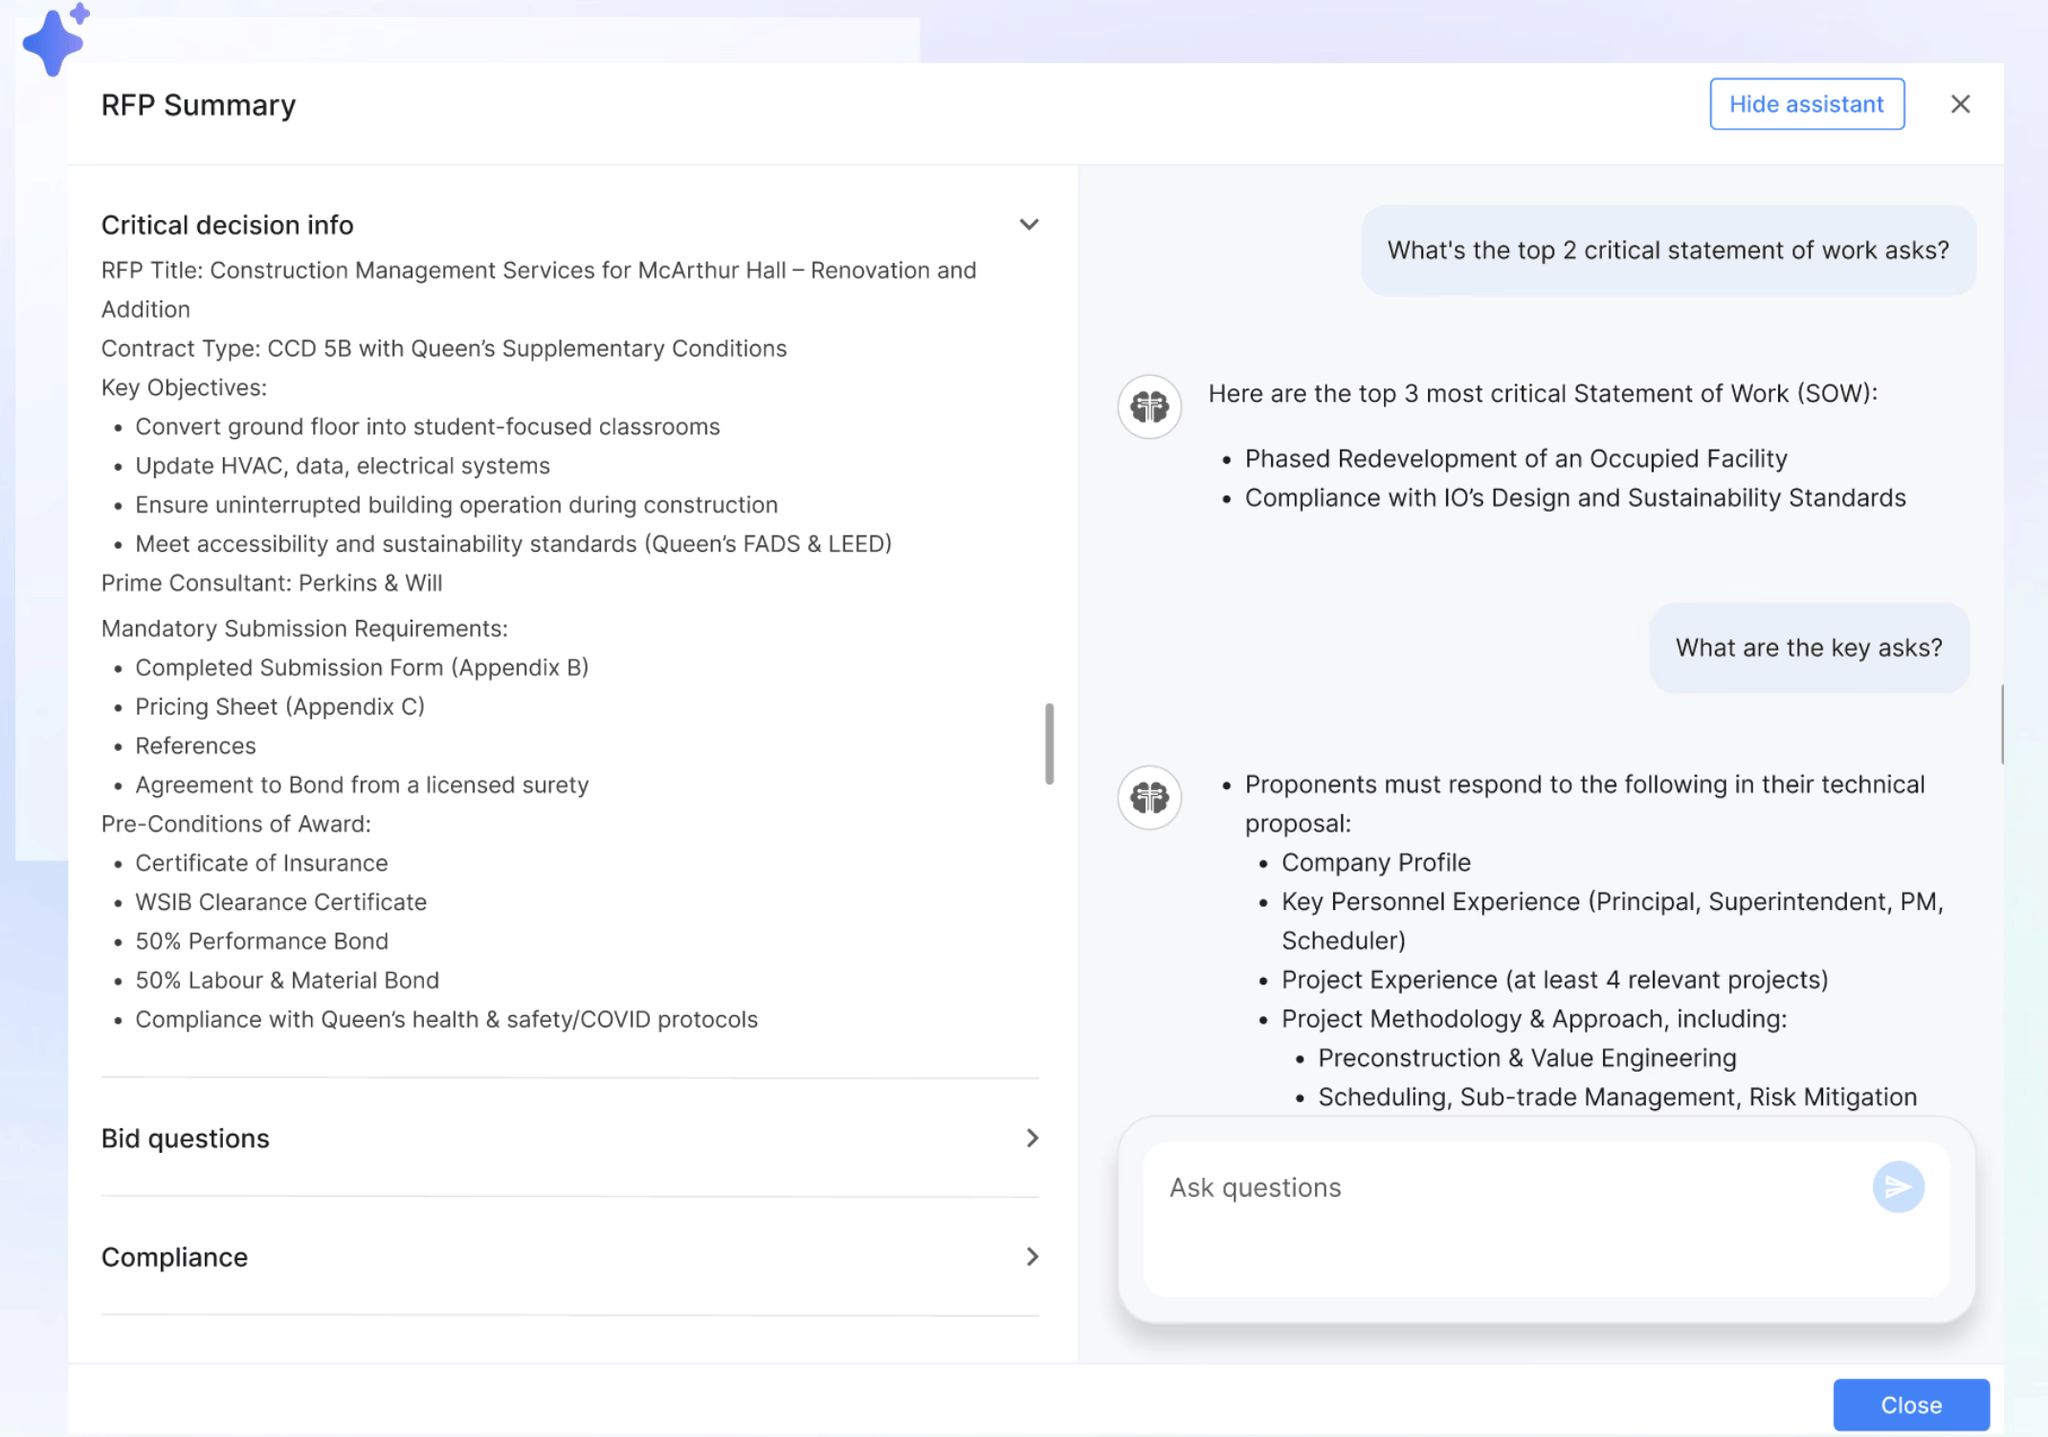
Task: Click the Hide assistant button
Action: pos(1806,103)
